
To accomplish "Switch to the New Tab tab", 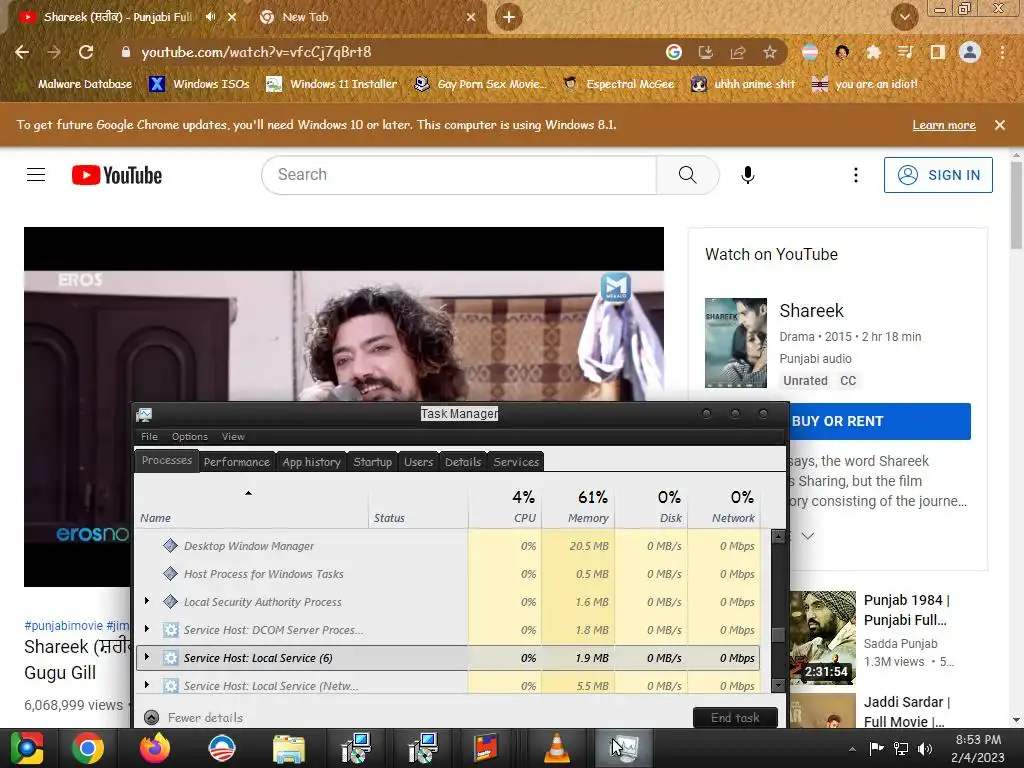I will coord(368,17).
